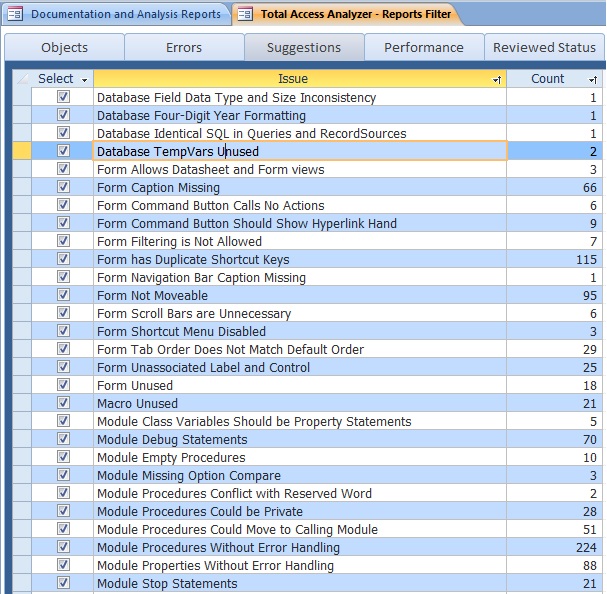This screenshot has height=594, width=607.
Task: Click the row selector for Form Unused
Action: 22,385
